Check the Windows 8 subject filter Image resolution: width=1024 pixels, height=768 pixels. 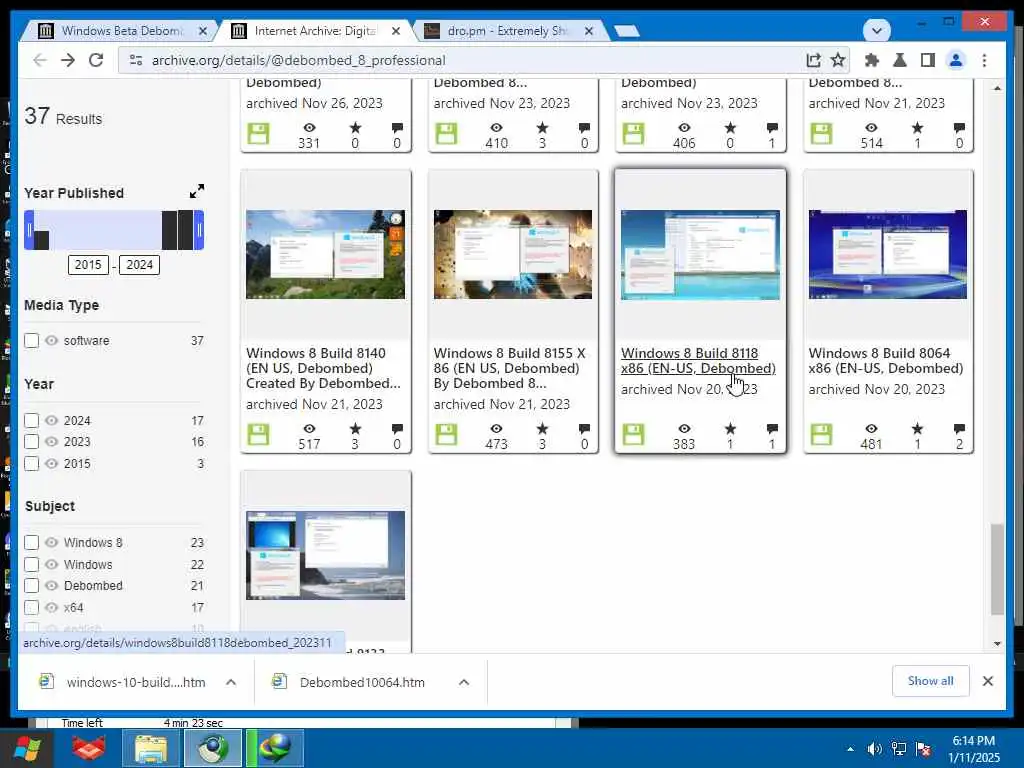point(31,542)
